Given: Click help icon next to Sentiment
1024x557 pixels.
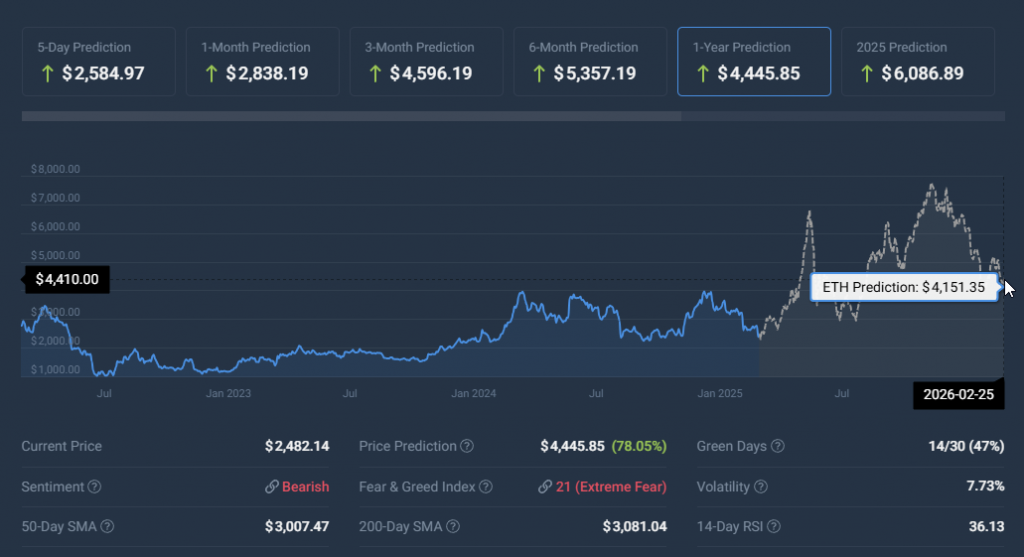Looking at the screenshot, I should click(x=95, y=487).
